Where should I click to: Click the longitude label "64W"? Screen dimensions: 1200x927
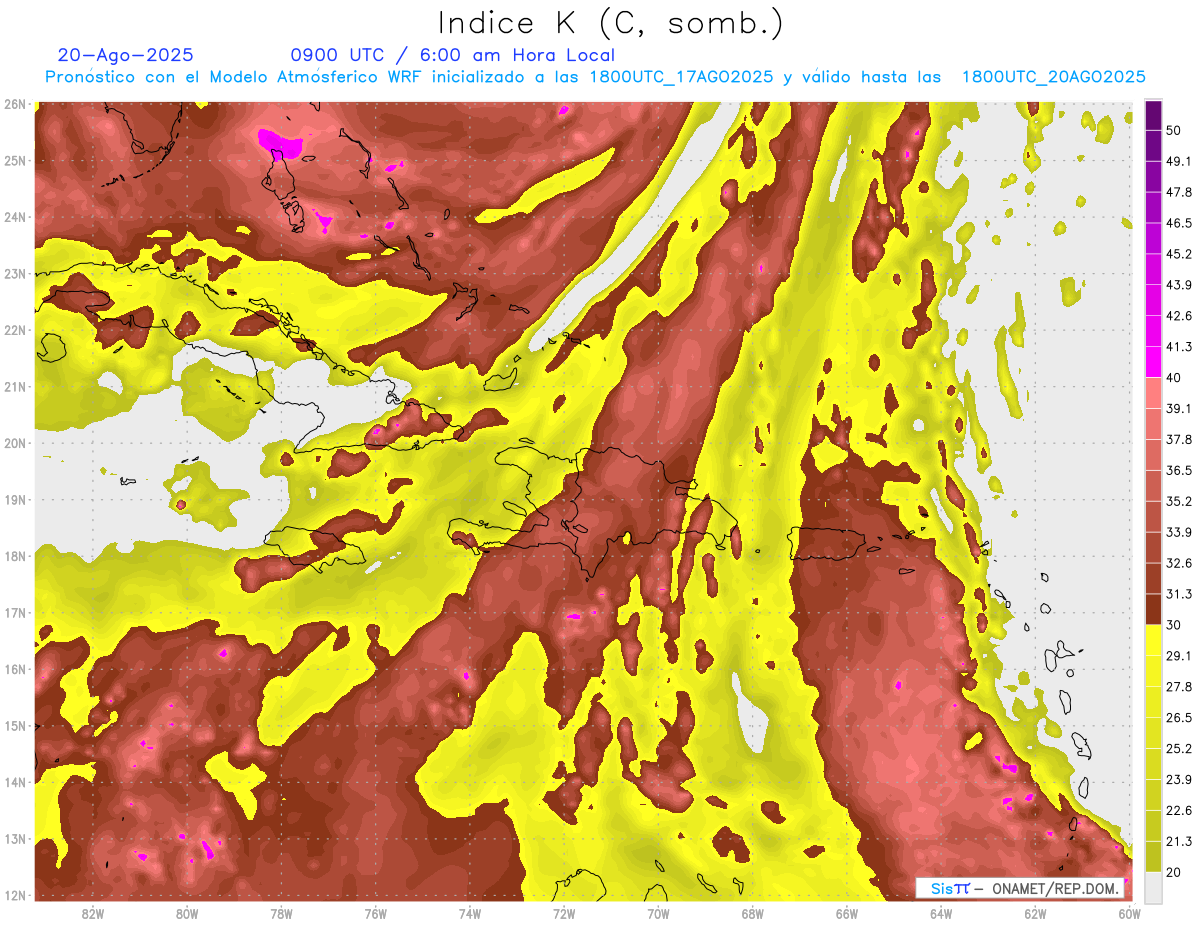pos(940,914)
